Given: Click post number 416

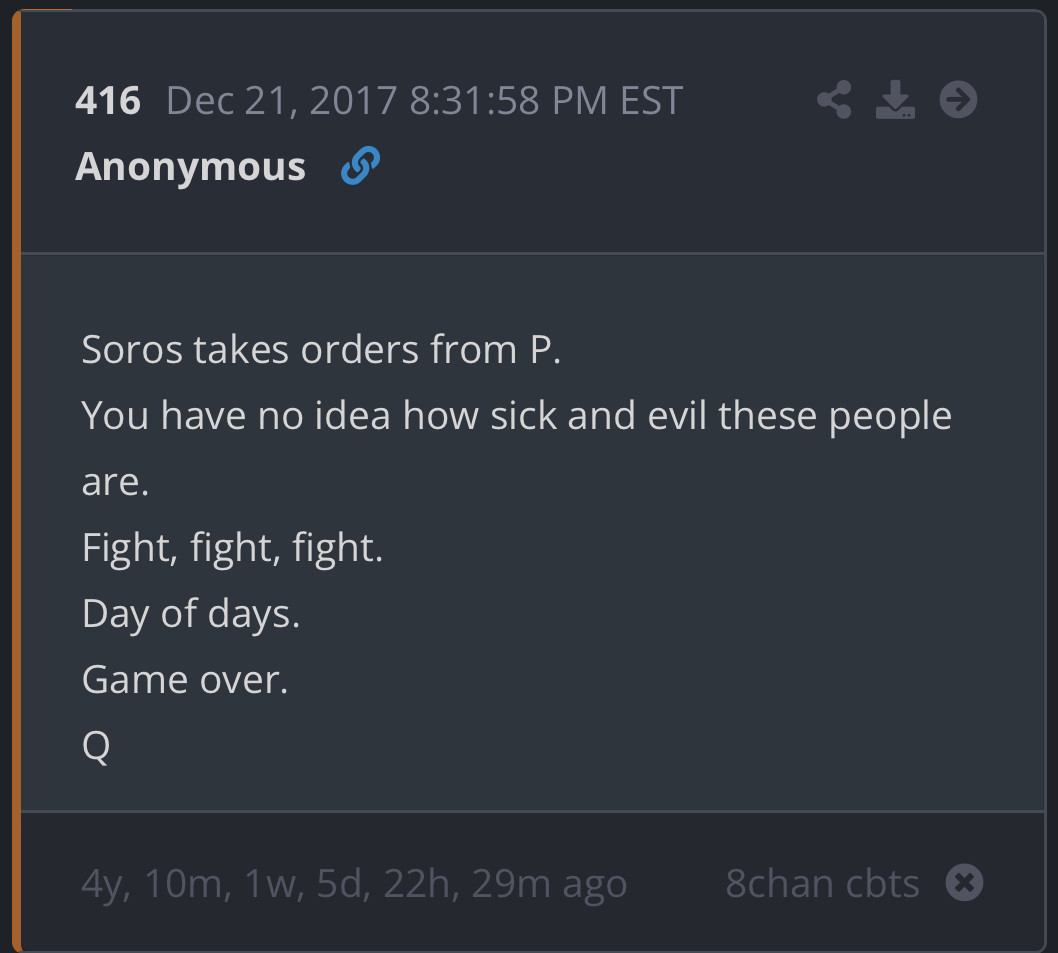Looking at the screenshot, I should pos(108,100).
